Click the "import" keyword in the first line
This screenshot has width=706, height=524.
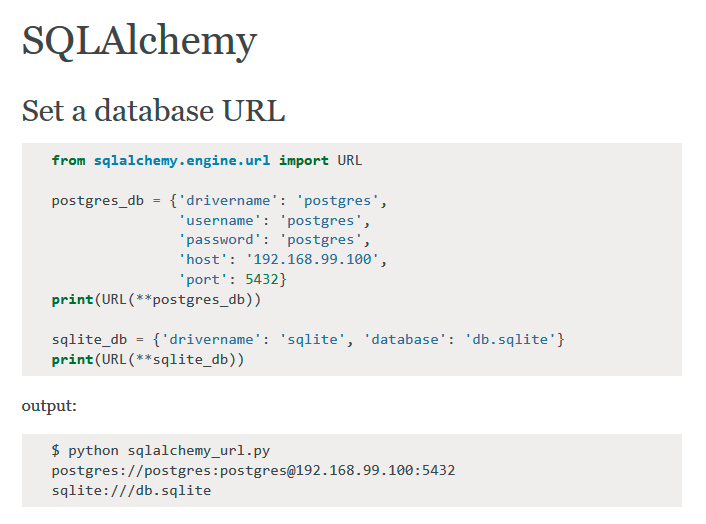[x=304, y=160]
